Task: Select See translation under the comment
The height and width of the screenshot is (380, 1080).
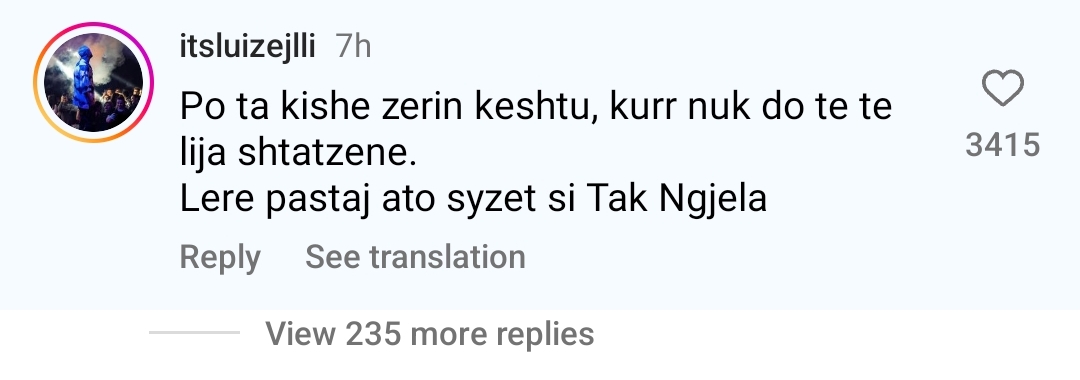Action: [415, 257]
